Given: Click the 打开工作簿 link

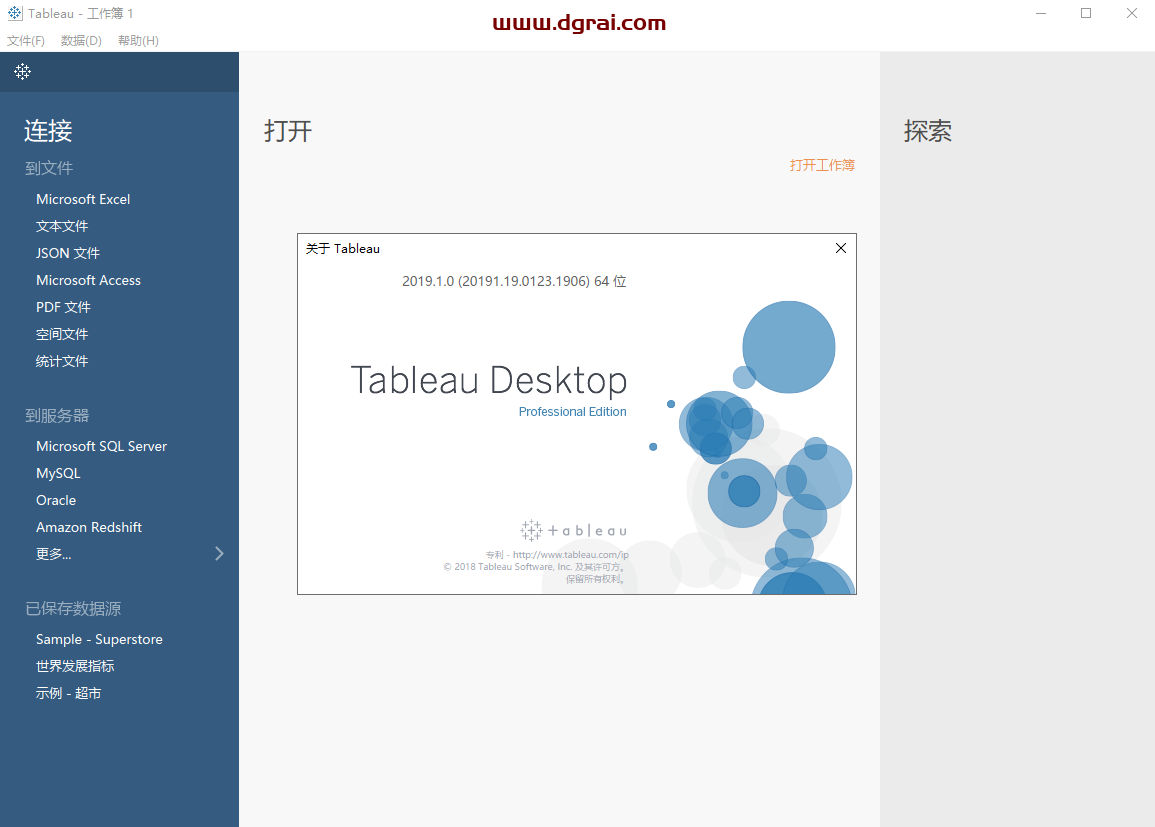Looking at the screenshot, I should point(822,165).
